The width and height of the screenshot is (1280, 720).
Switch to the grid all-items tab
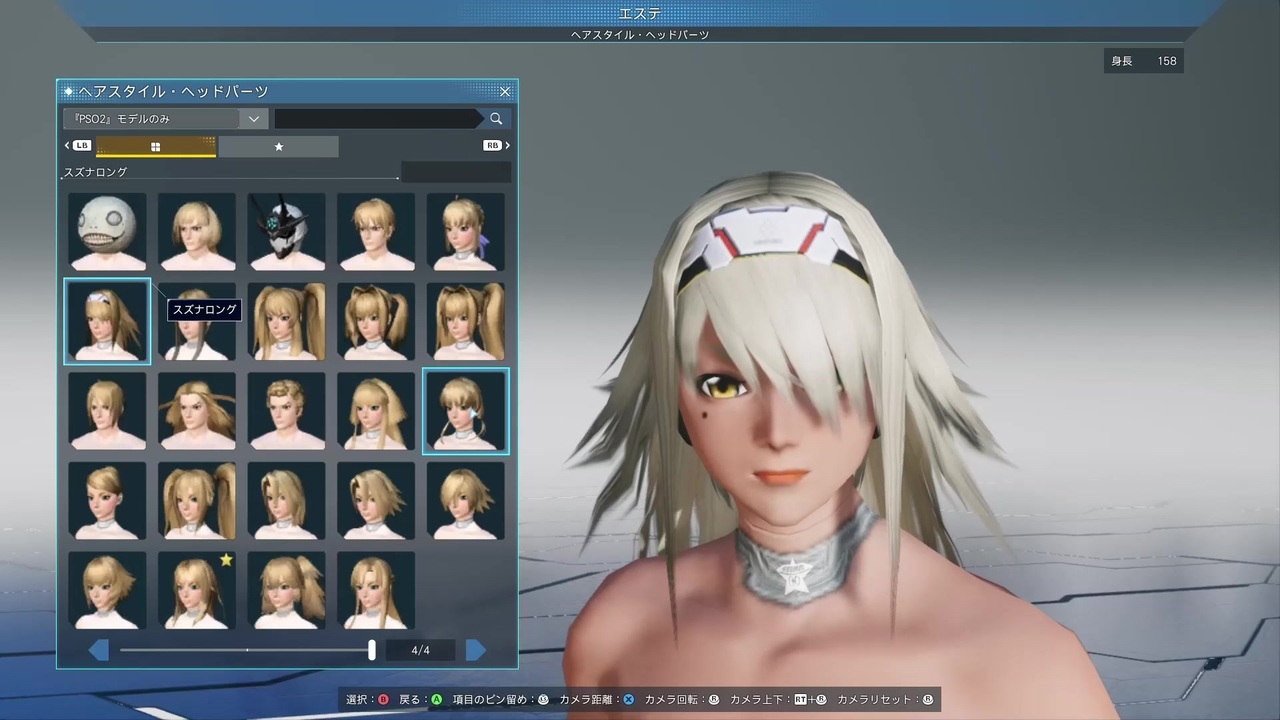click(x=156, y=146)
